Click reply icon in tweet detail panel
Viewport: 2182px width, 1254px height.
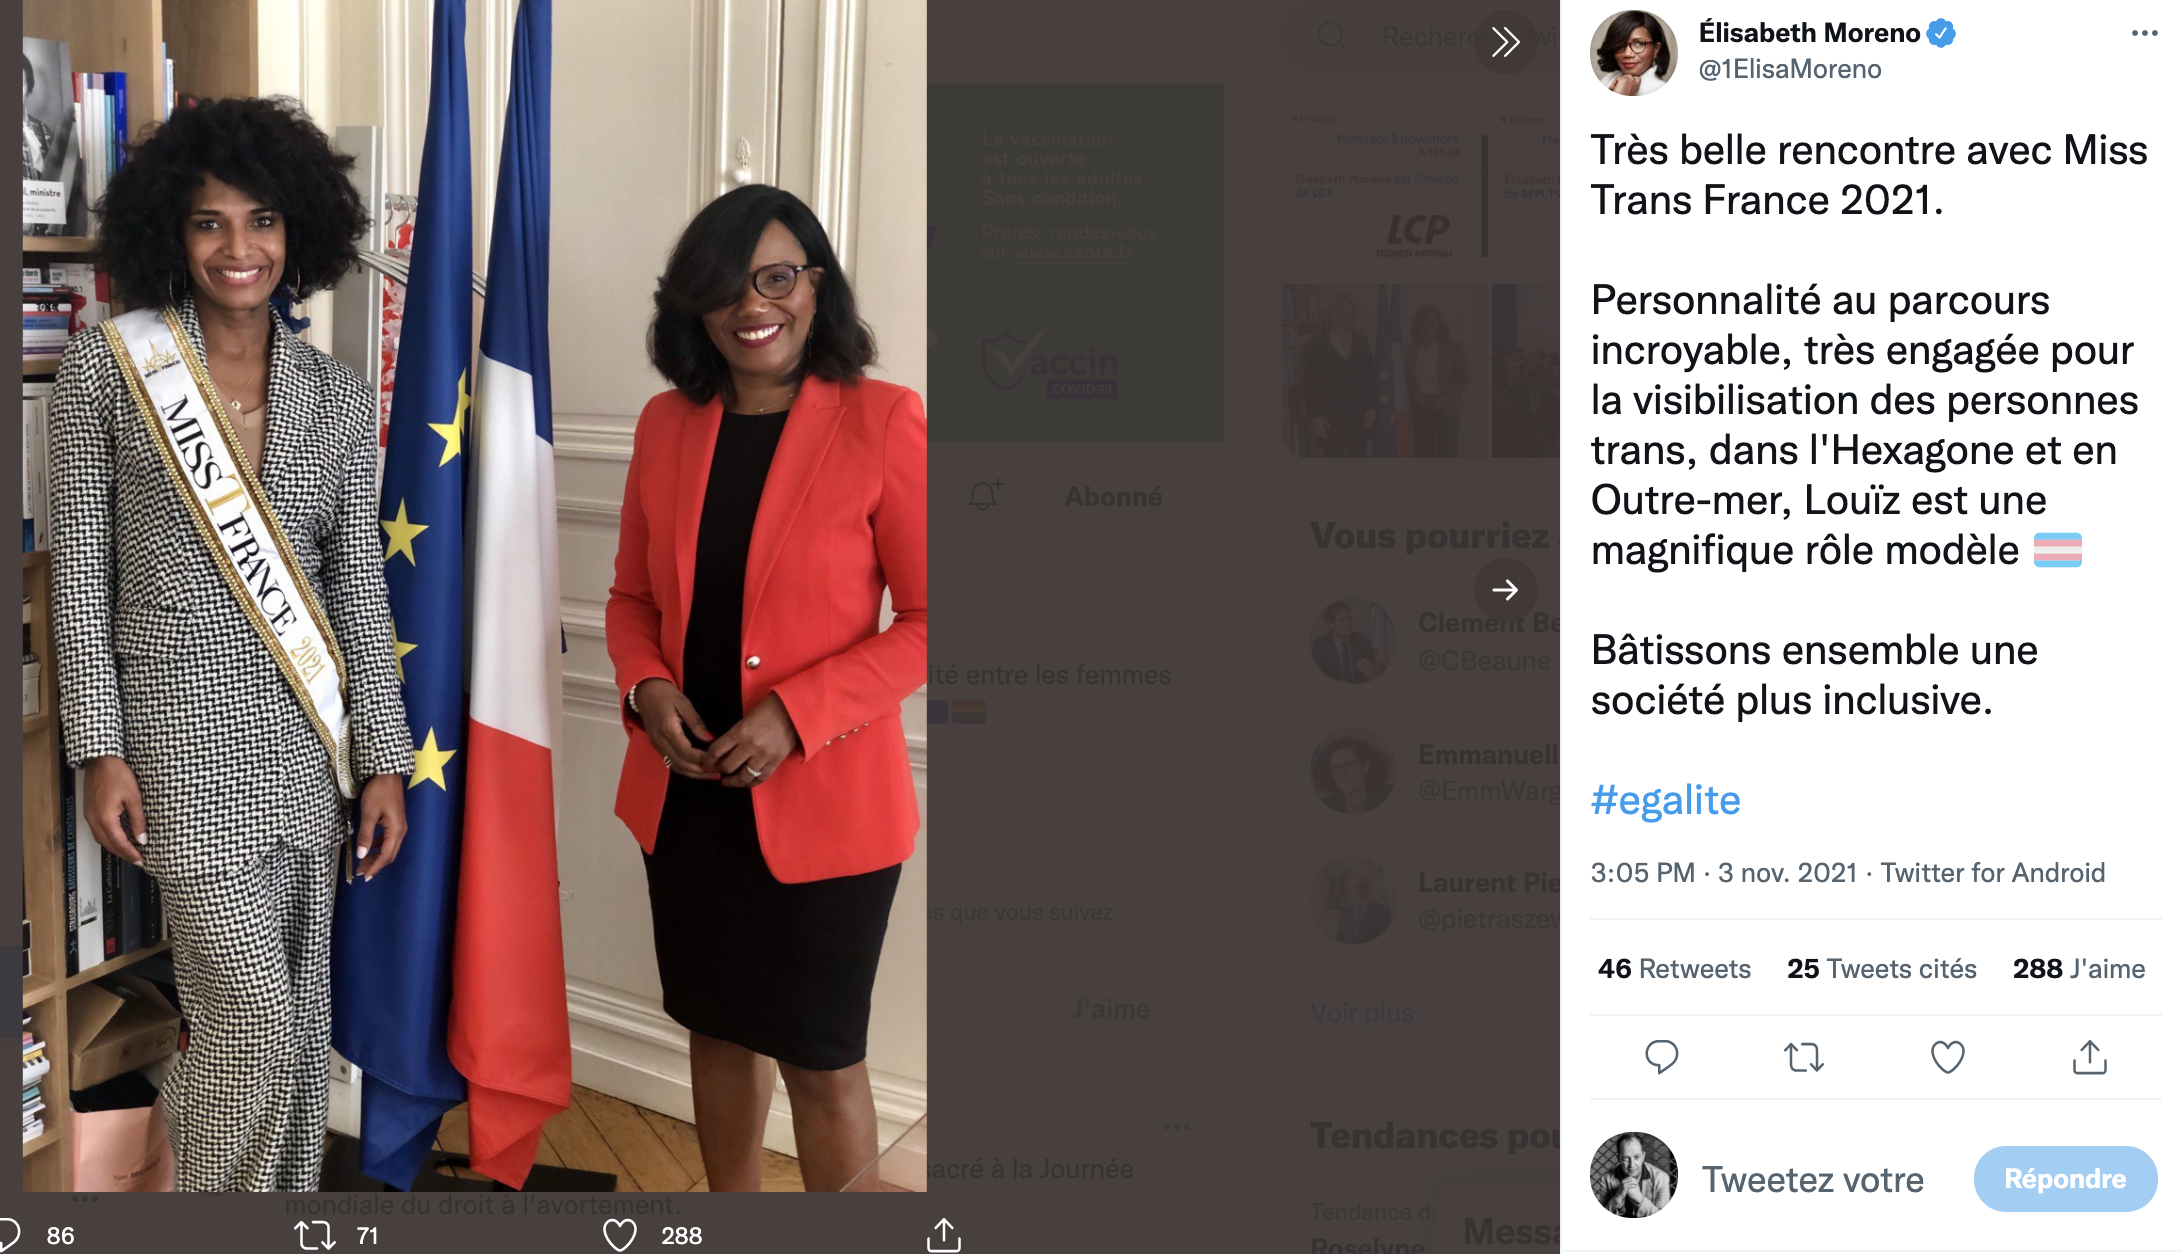pyautogui.click(x=1661, y=1057)
